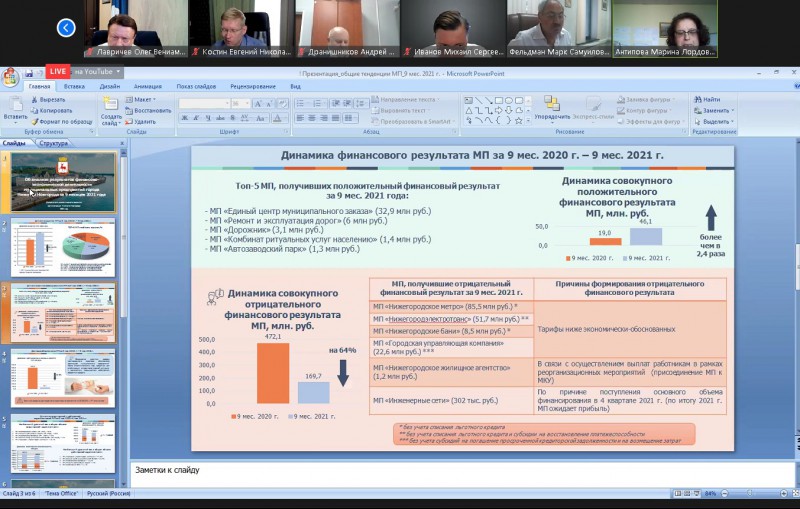Screen dimensions: 800x509
Task: Click the Вставить paste icon
Action: [x=14, y=105]
